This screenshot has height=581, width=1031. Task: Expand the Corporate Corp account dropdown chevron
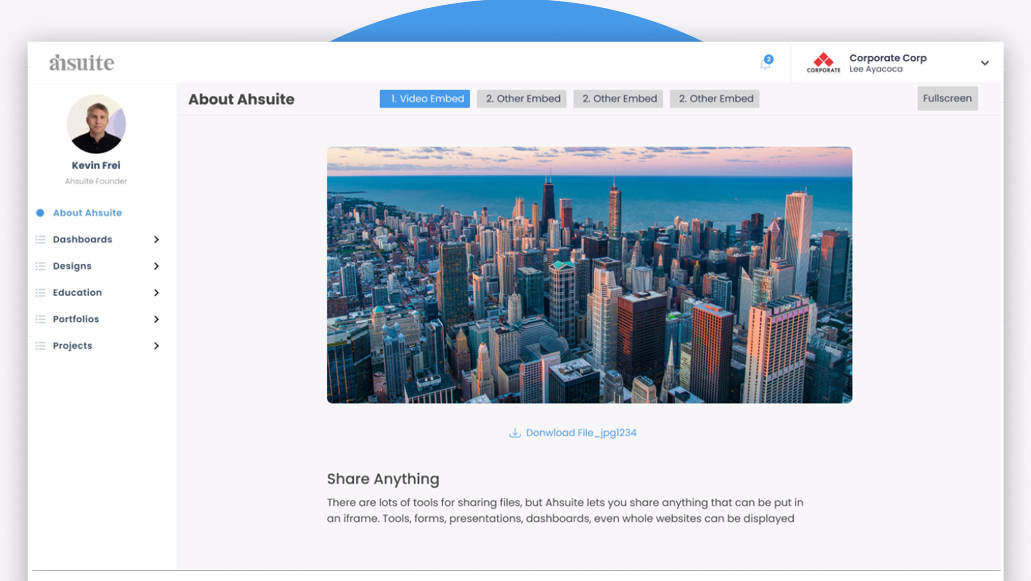[x=984, y=62]
